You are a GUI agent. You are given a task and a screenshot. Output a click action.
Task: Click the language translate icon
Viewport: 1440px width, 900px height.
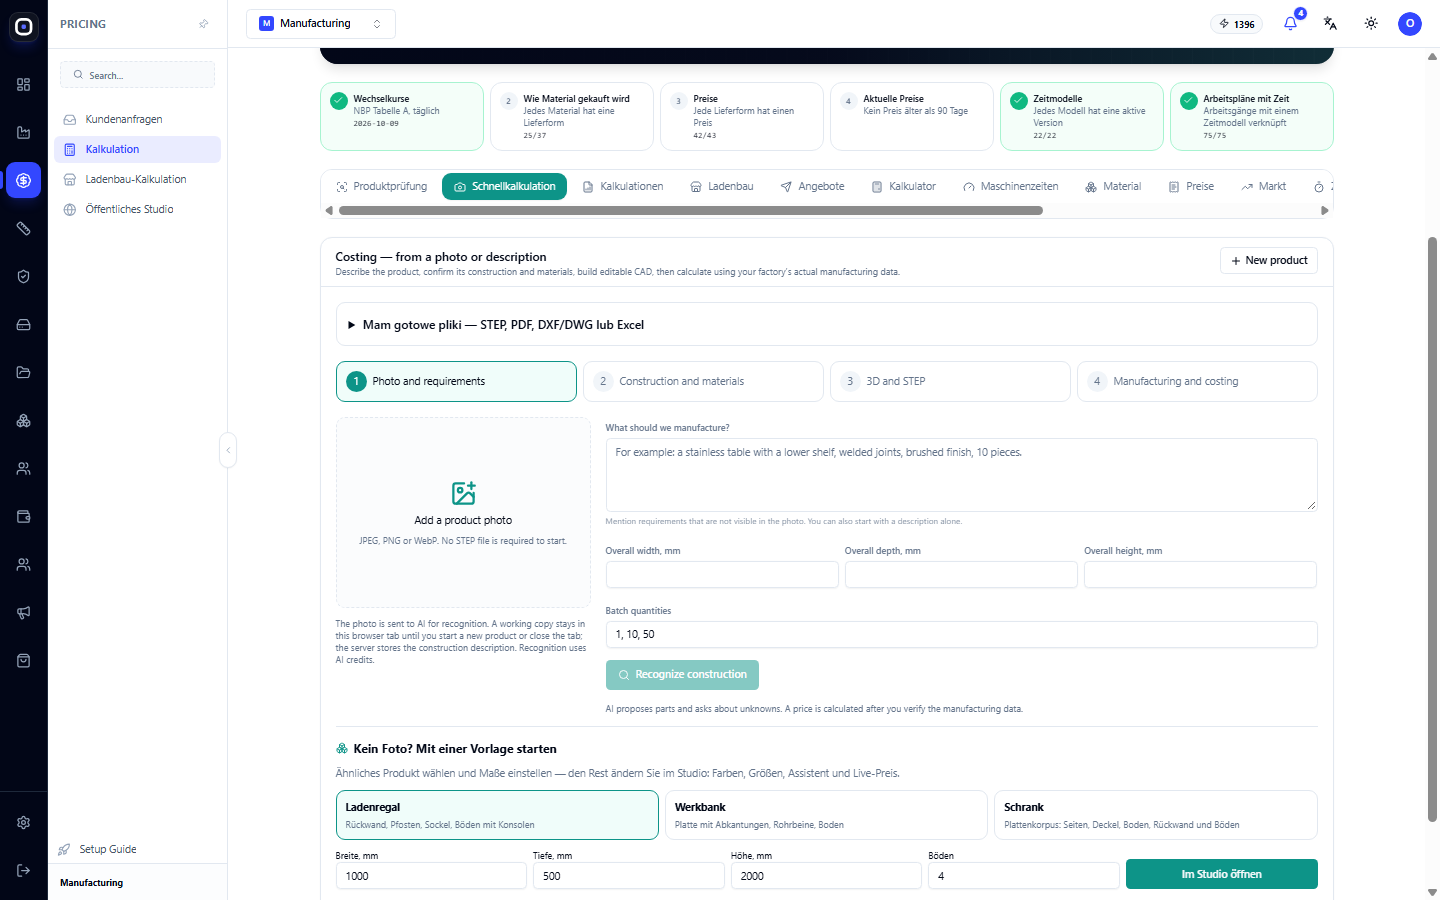tap(1330, 23)
